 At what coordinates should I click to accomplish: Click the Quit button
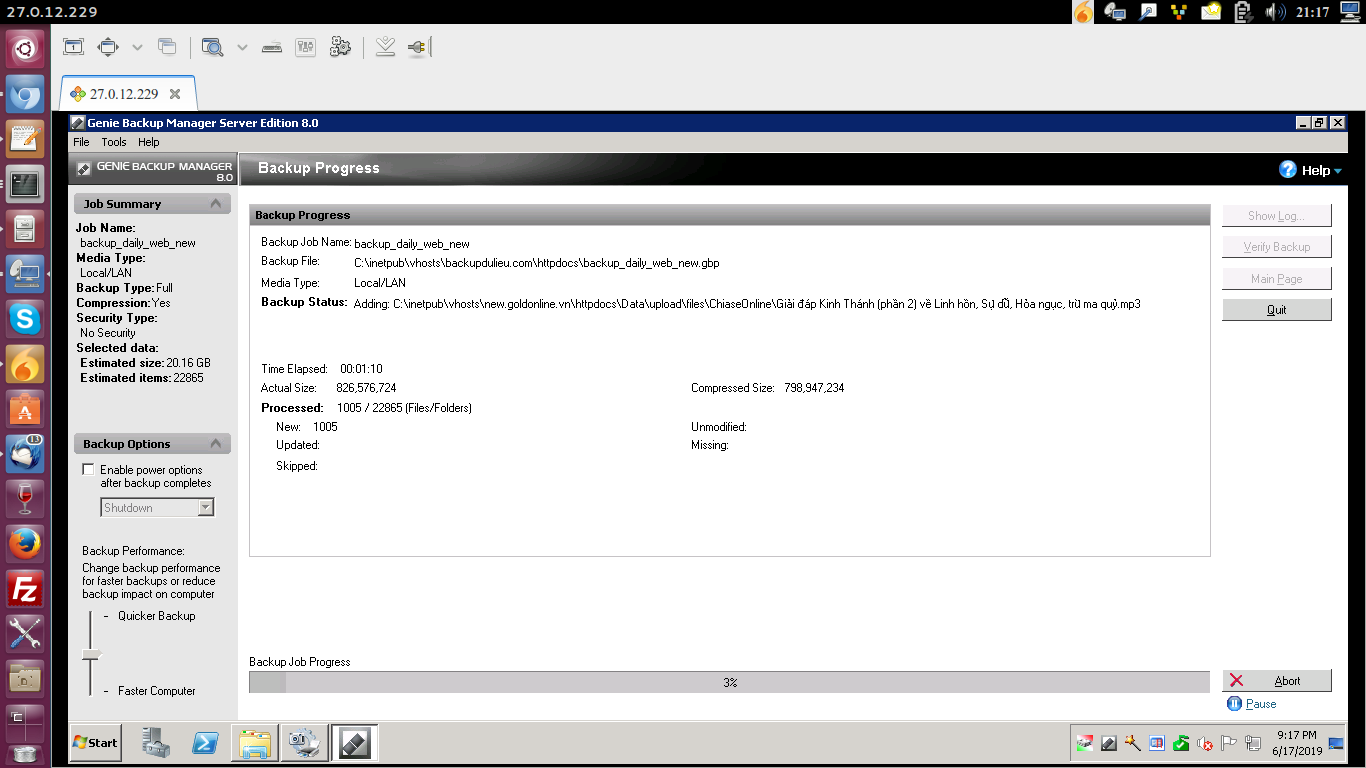point(1277,310)
